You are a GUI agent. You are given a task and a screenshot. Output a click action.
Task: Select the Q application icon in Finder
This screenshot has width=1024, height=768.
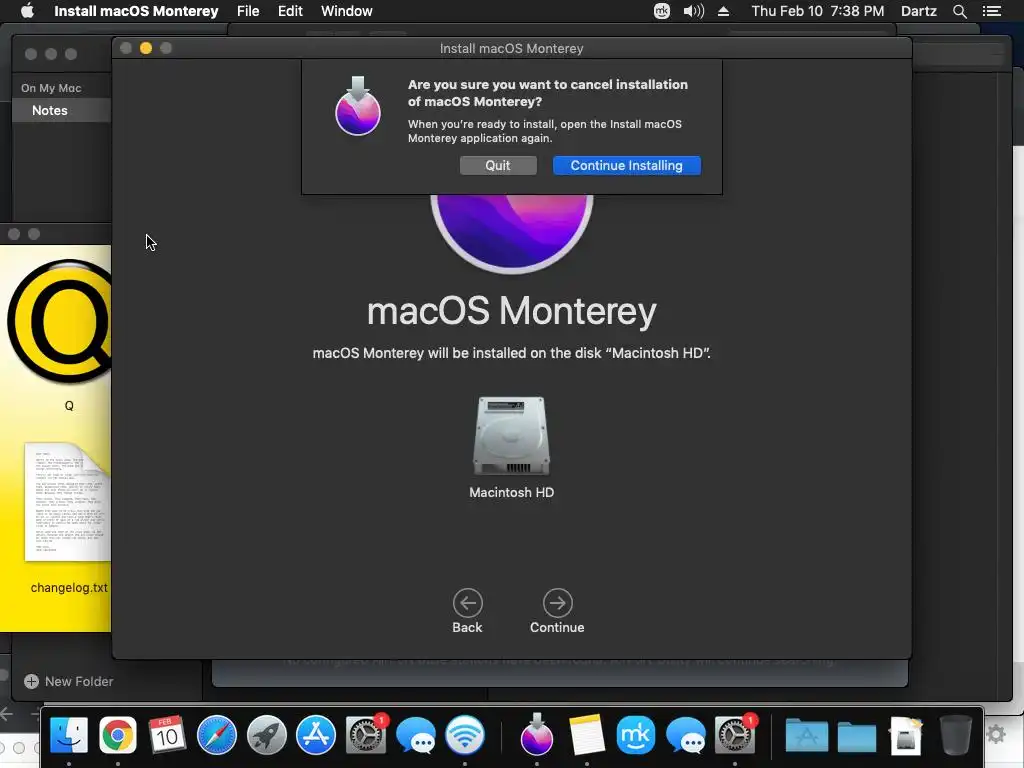click(x=60, y=322)
